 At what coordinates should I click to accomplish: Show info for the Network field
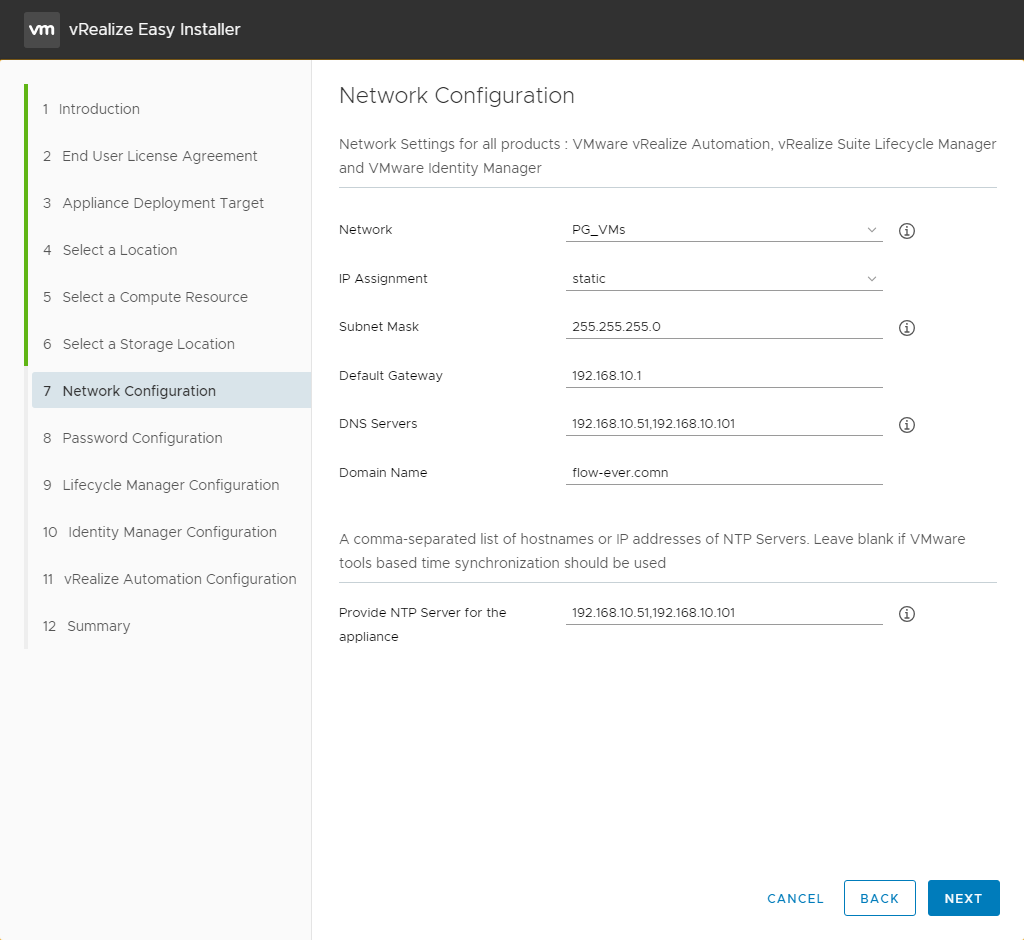[906, 231]
